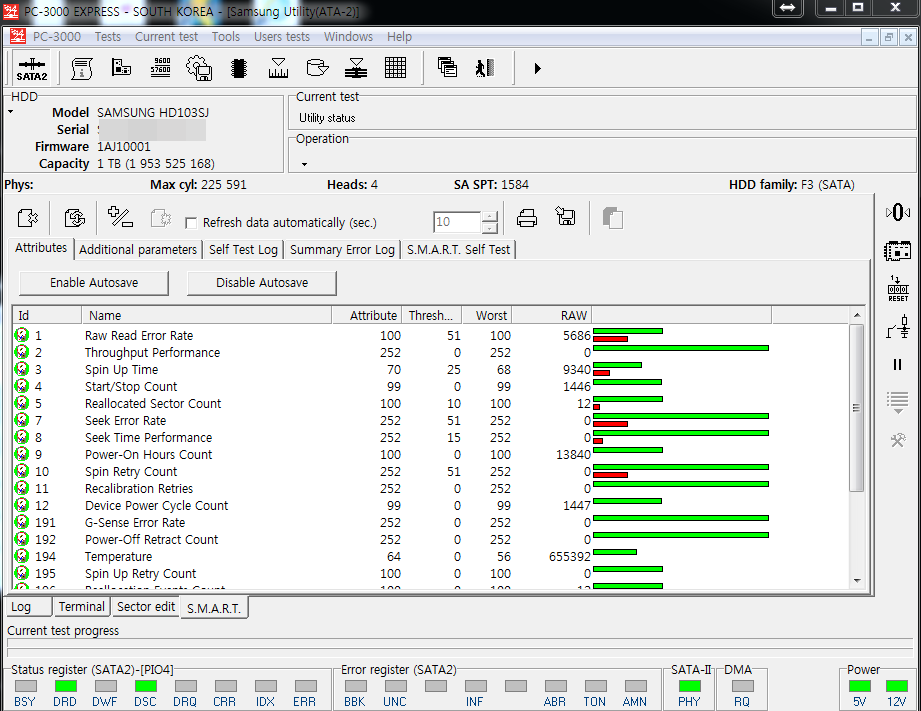The image size is (921, 711).
Task: Open the ruler measurement toolbar icon
Action: coord(278,69)
